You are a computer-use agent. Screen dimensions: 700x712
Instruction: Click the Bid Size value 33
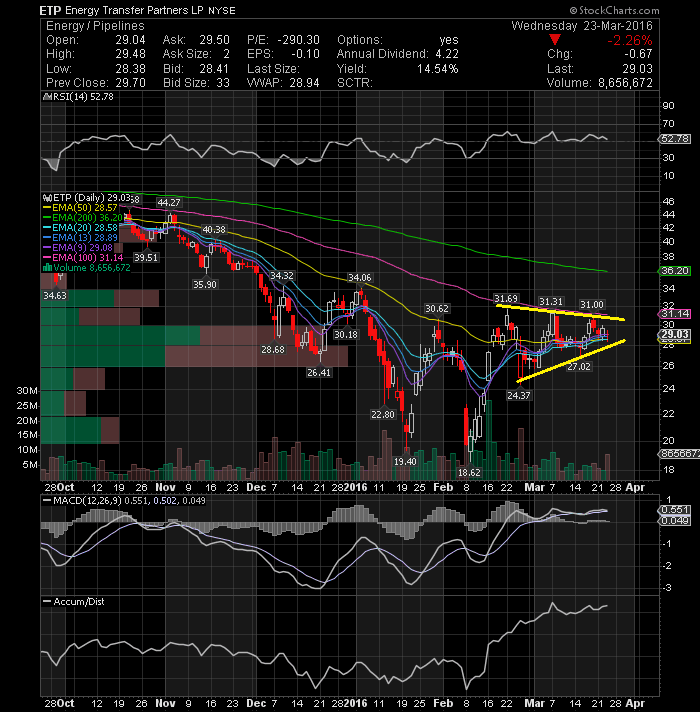[x=223, y=83]
